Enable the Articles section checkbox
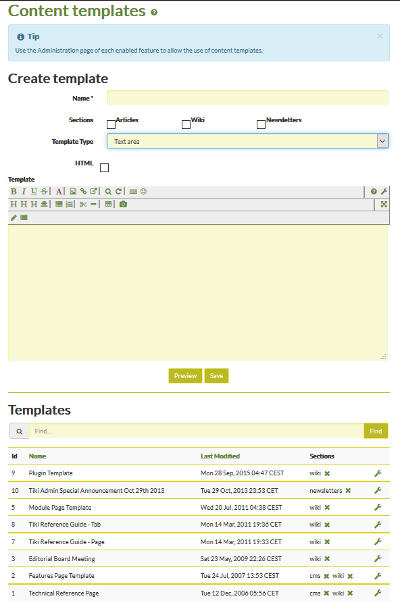Viewport: 400px width, 609px height. (111, 124)
